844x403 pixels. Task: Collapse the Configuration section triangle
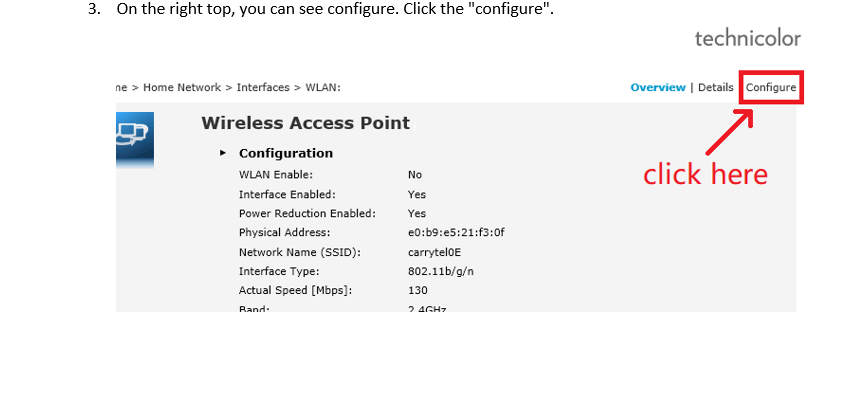pos(223,153)
